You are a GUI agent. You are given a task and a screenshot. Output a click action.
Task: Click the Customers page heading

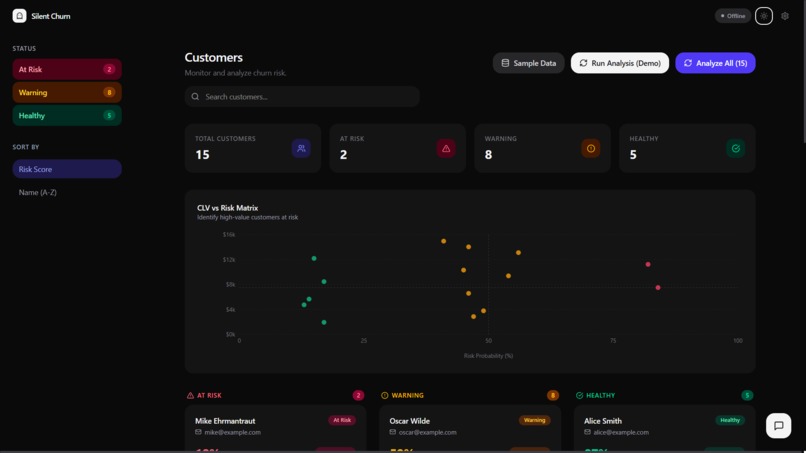(214, 58)
